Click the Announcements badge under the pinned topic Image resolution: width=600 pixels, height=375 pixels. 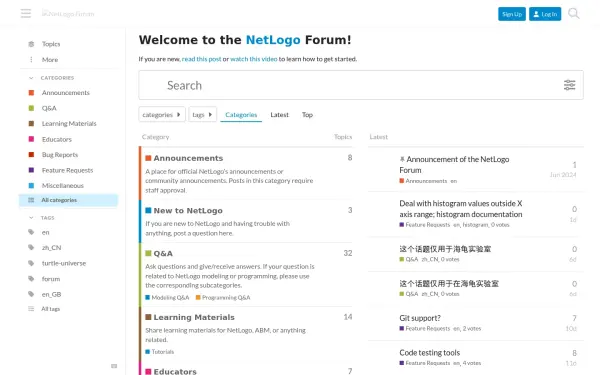[x=423, y=181]
